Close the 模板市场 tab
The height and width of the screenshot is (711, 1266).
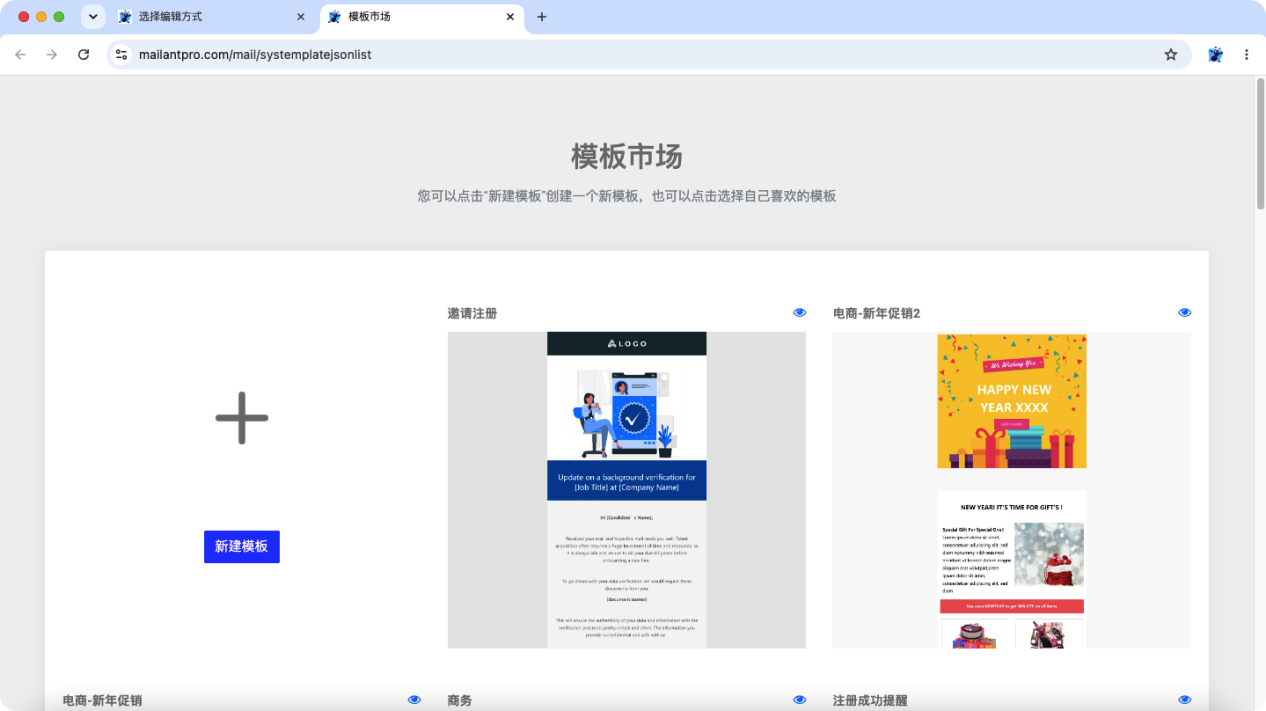[x=510, y=17]
